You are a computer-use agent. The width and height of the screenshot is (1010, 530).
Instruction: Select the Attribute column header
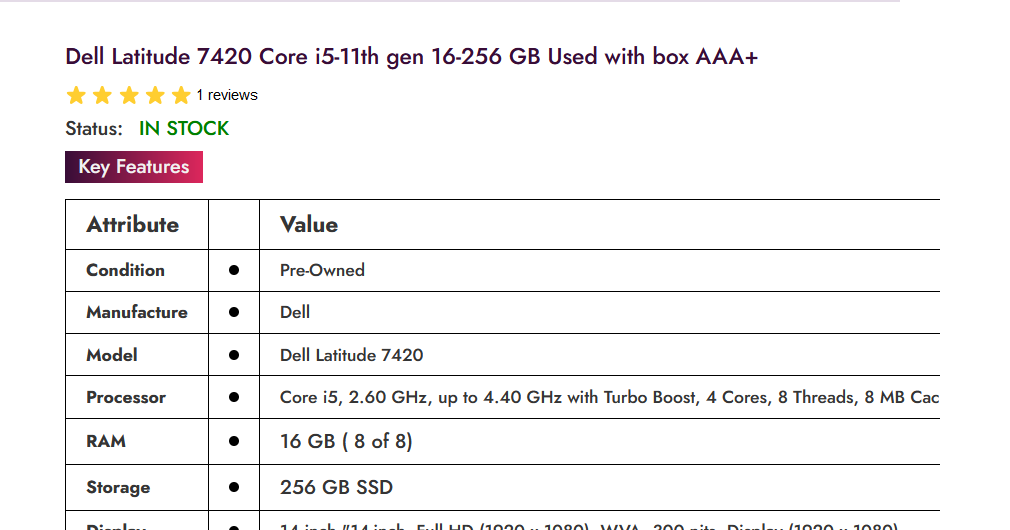(133, 225)
